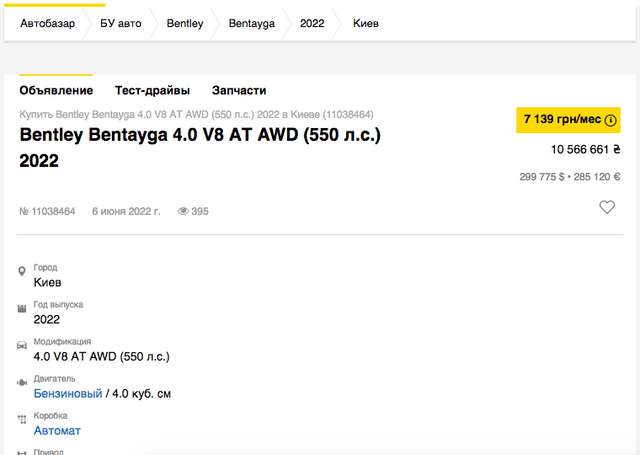This screenshot has height=455, width=640.
Task: Follow the Автомат transmission link
Action: (57, 430)
